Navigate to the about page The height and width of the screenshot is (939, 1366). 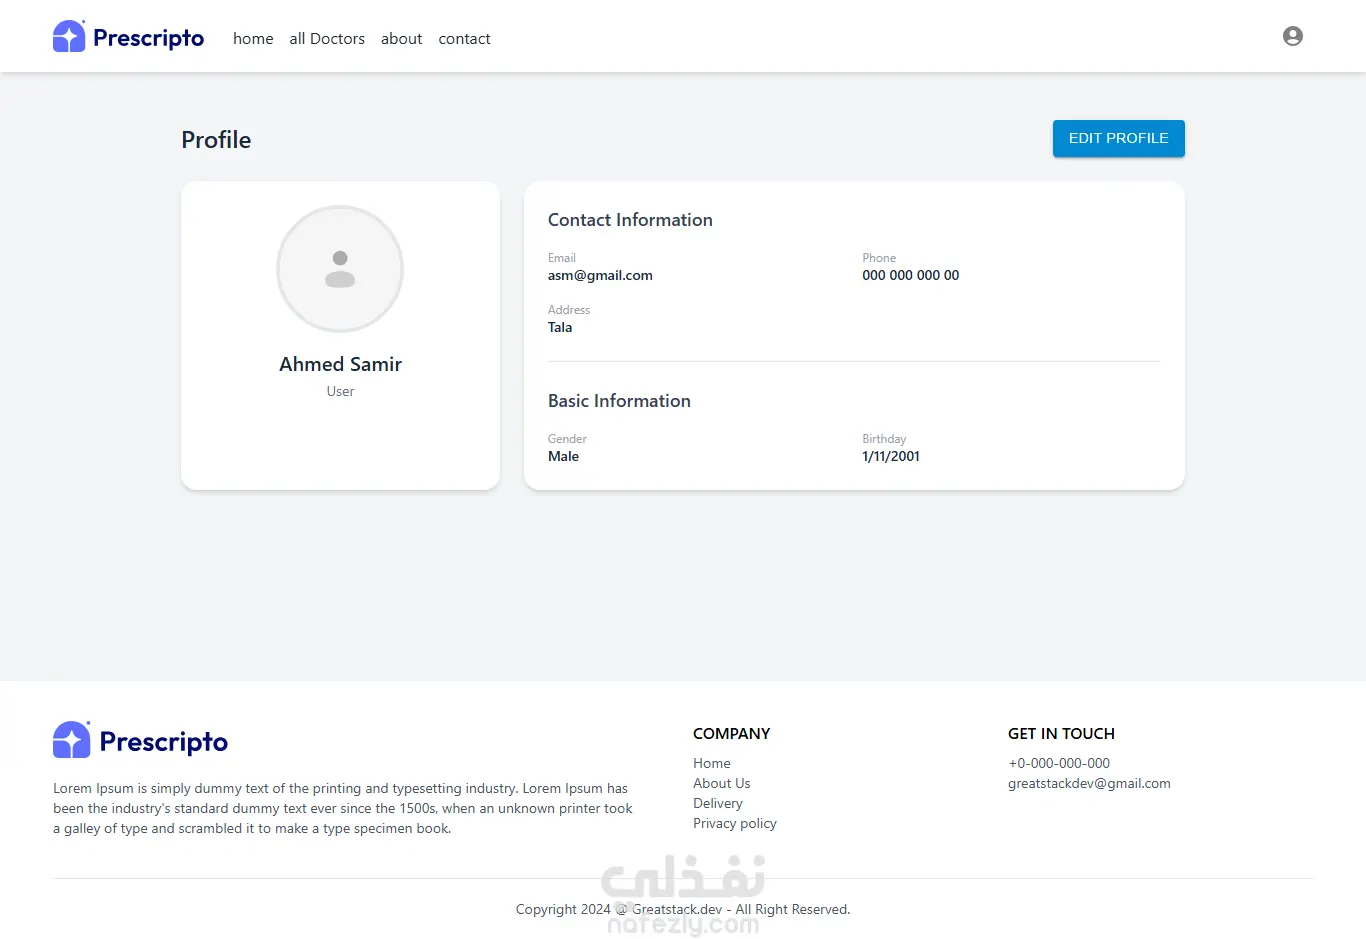(401, 39)
